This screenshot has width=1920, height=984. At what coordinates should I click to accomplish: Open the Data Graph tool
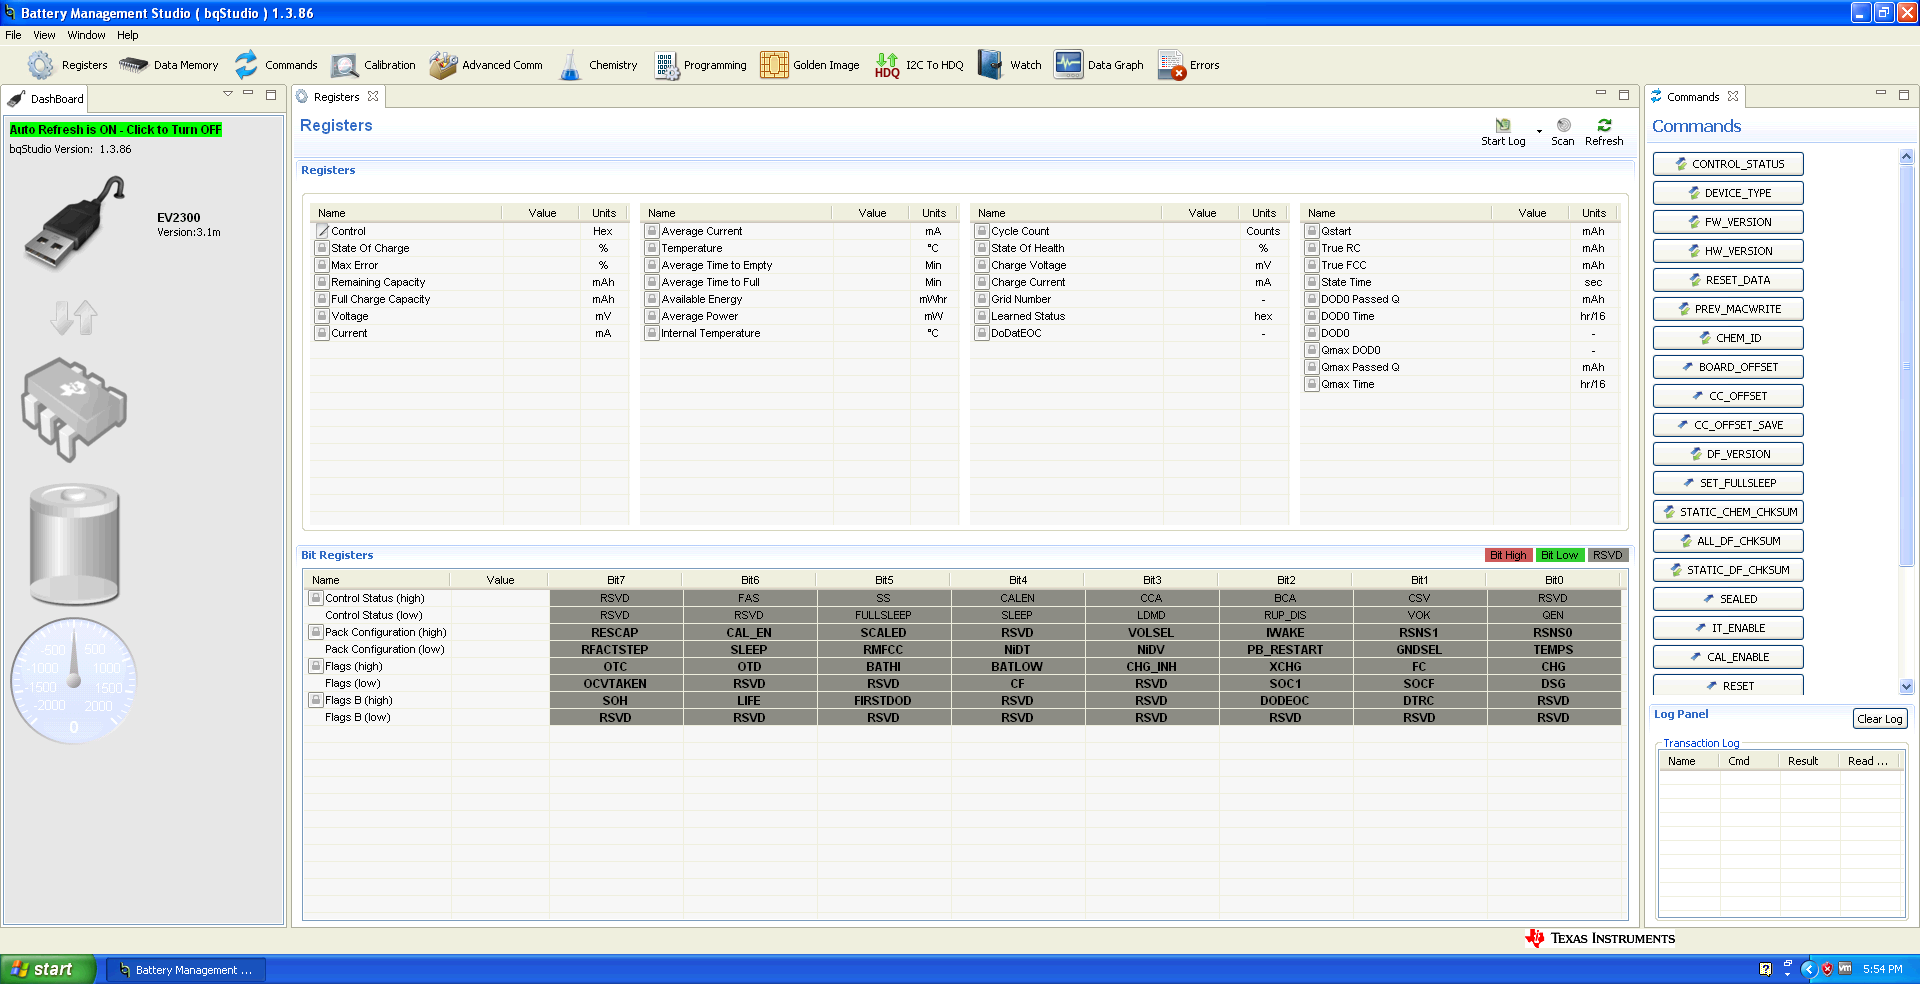tap(1099, 65)
